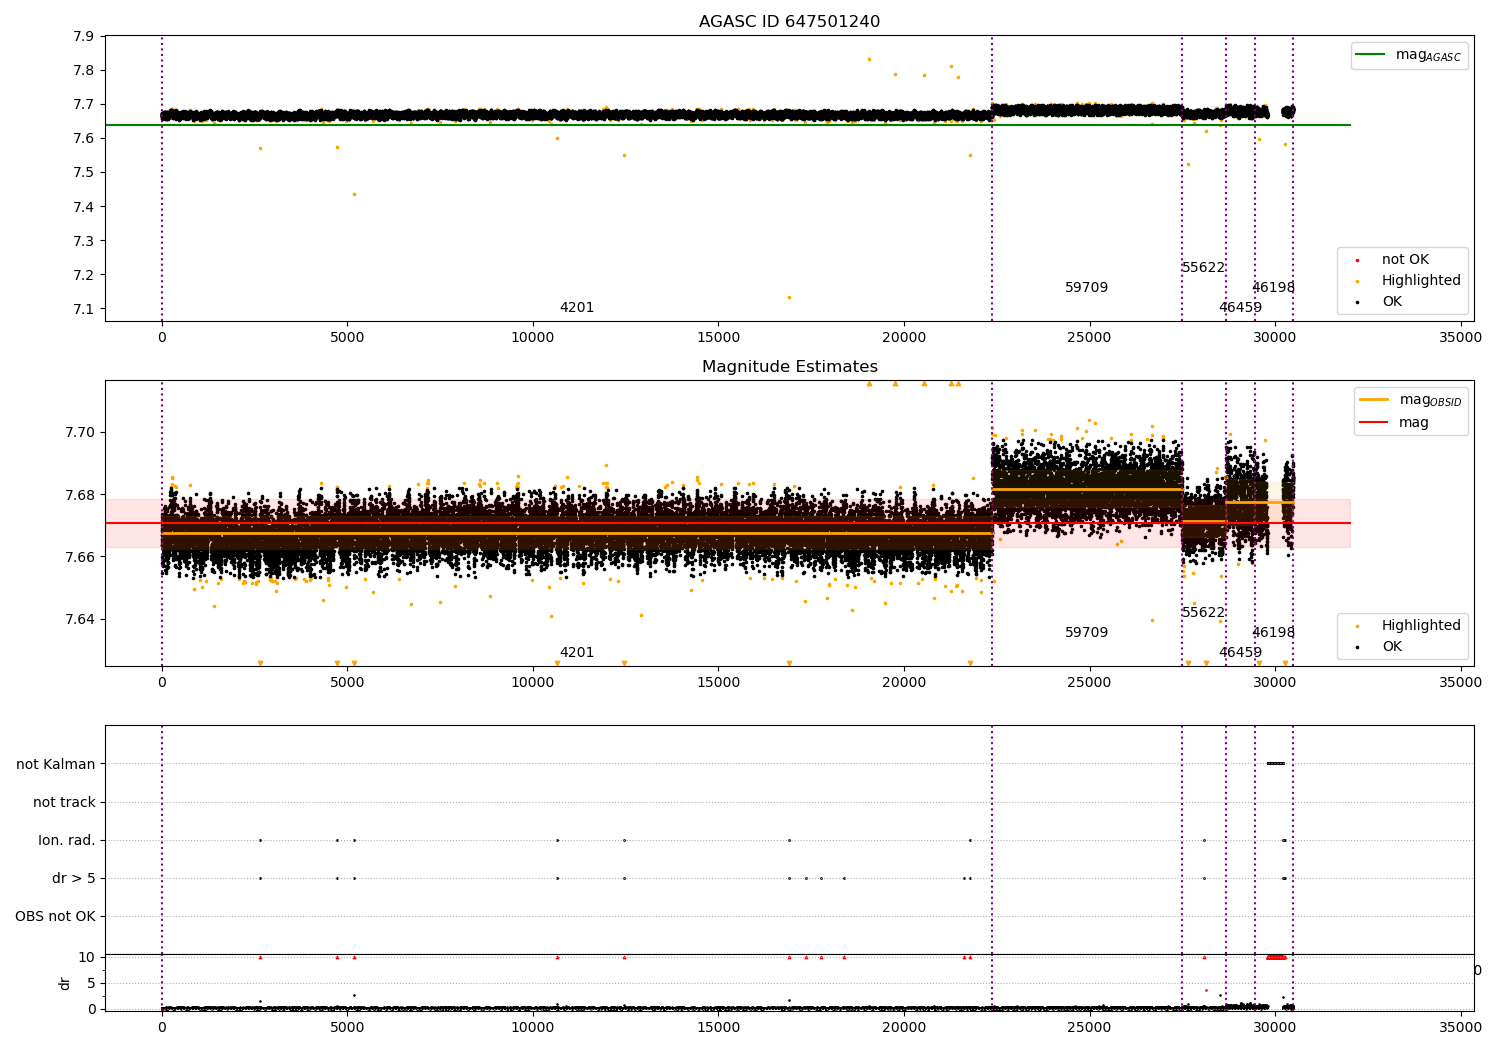The width and height of the screenshot is (1500, 1050).
Task: Click the green mag AGASC legend line
Action: (x=1371, y=55)
